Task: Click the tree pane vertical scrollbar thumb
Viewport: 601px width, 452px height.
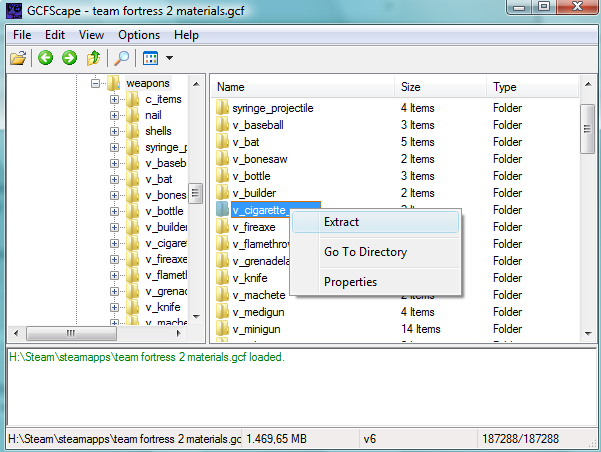Action: 195,193
